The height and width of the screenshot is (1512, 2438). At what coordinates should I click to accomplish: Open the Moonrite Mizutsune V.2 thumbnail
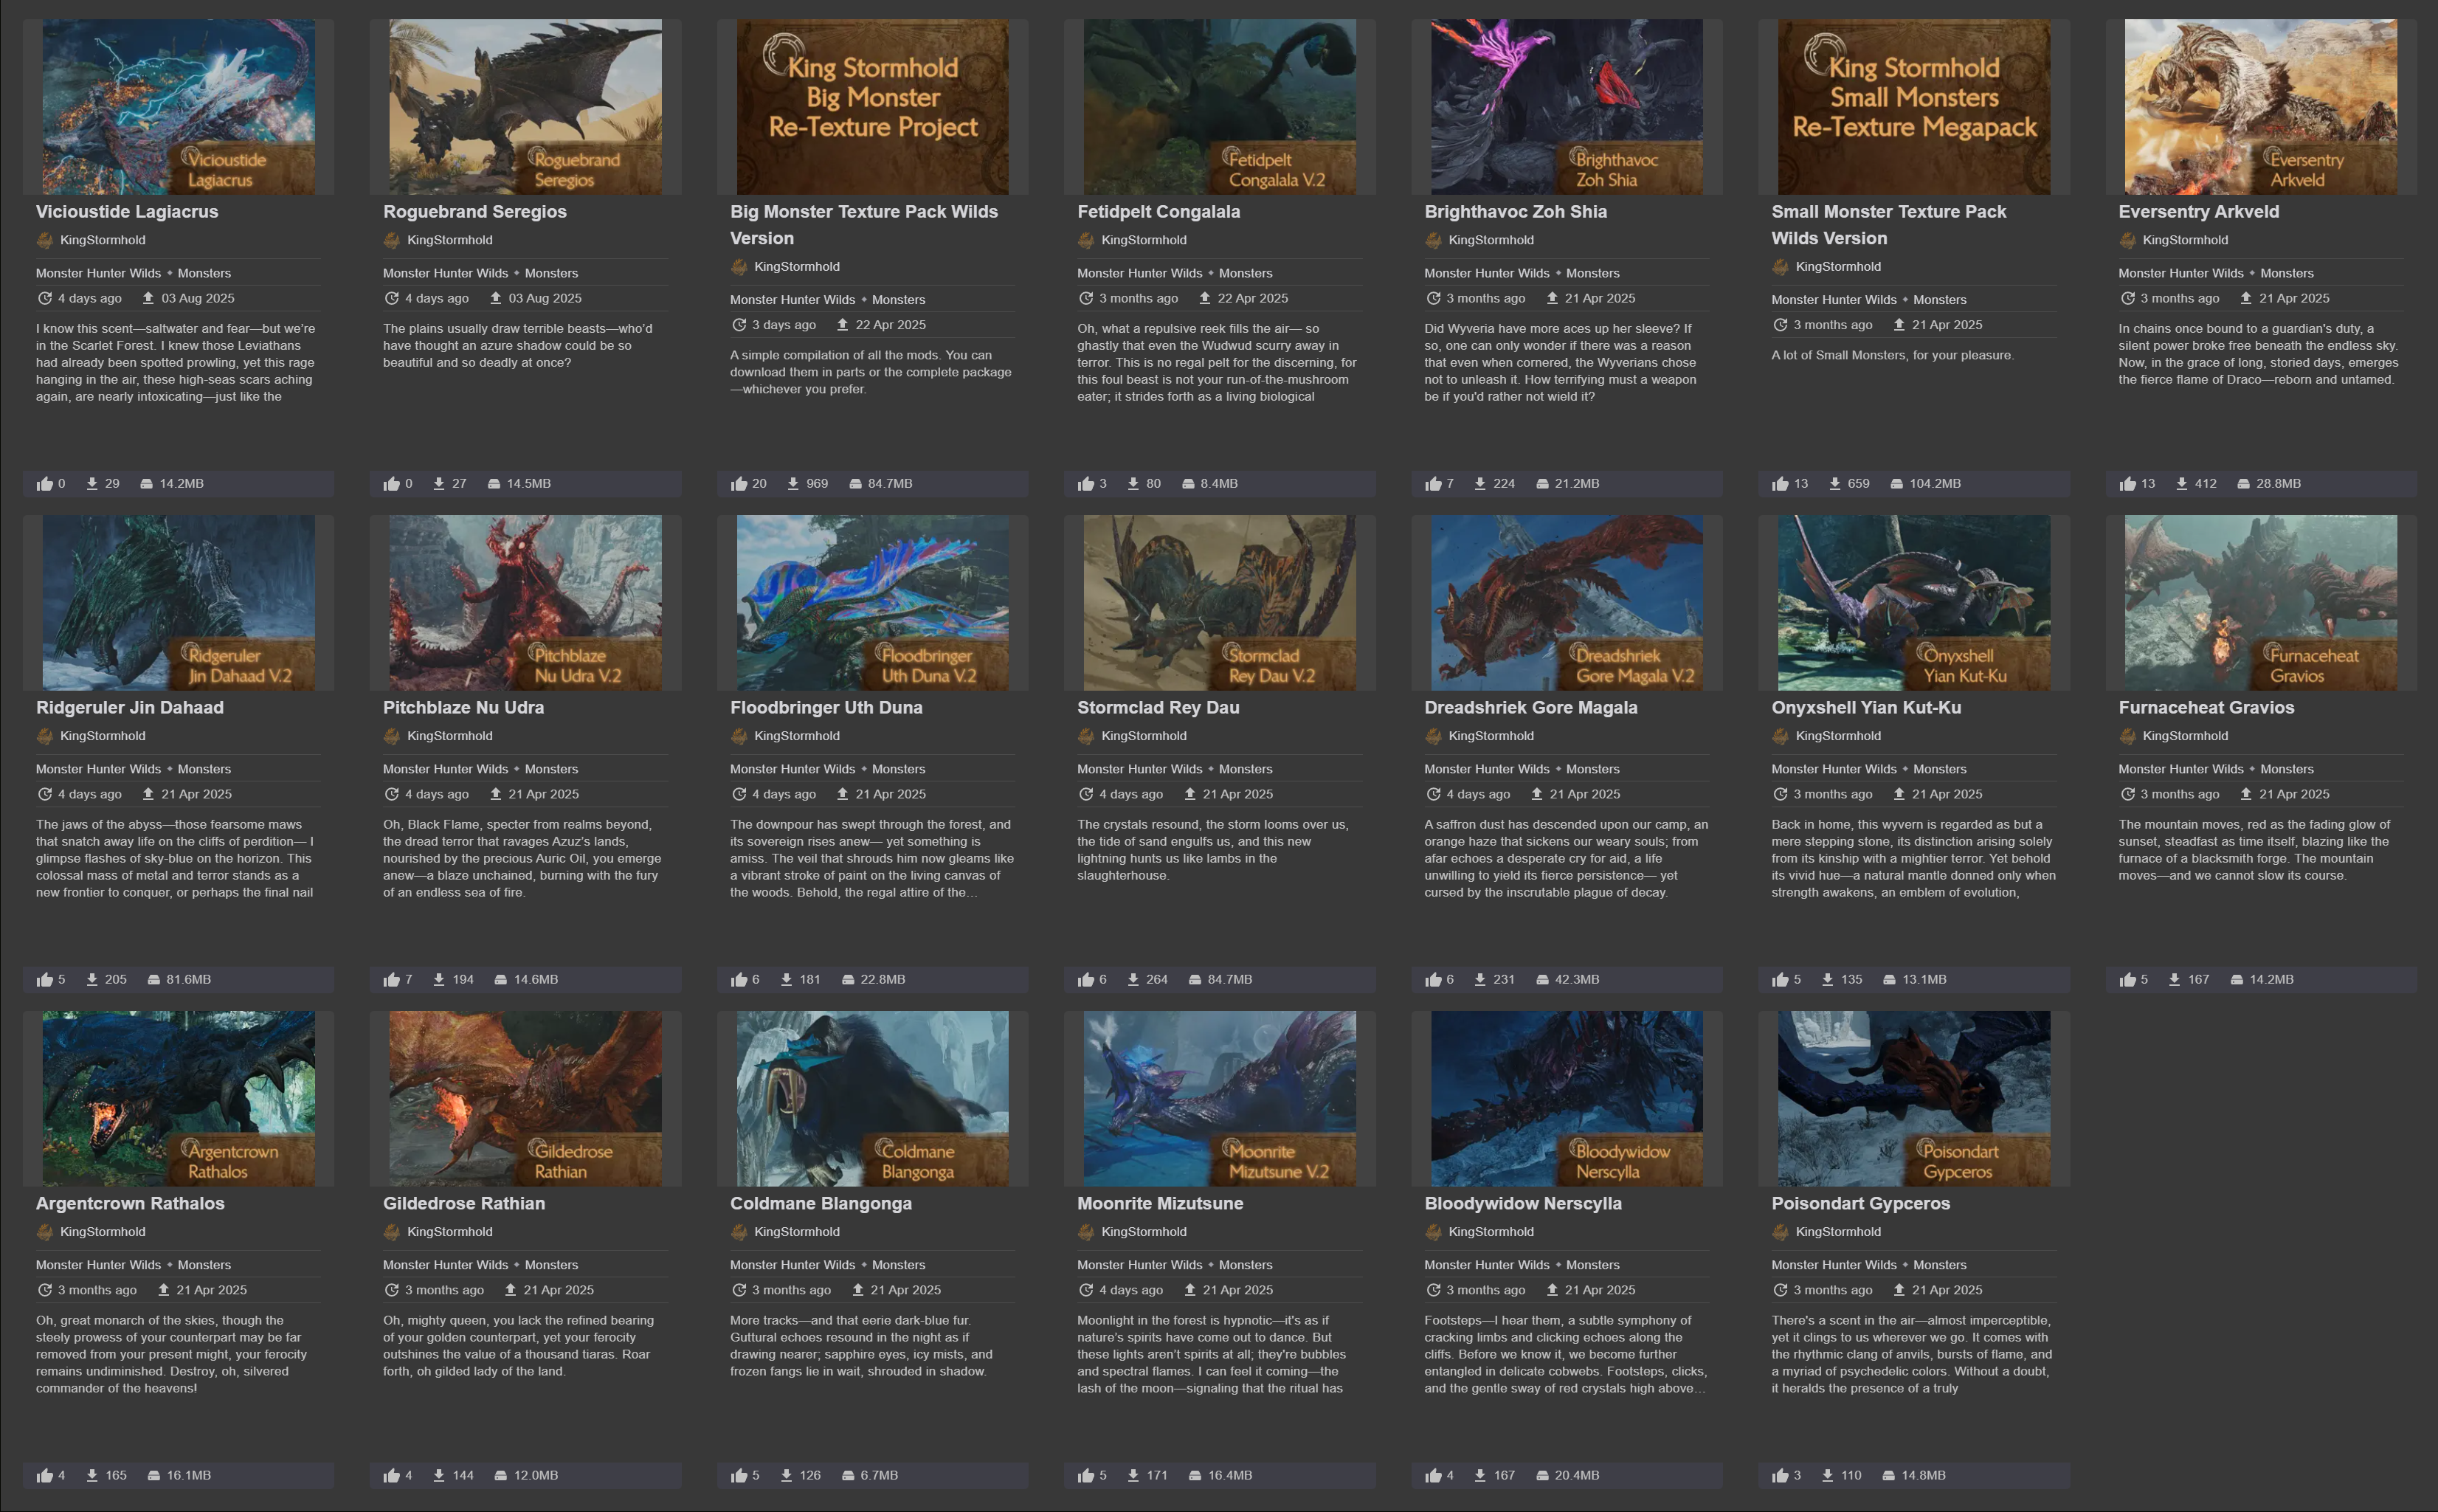click(1219, 1099)
